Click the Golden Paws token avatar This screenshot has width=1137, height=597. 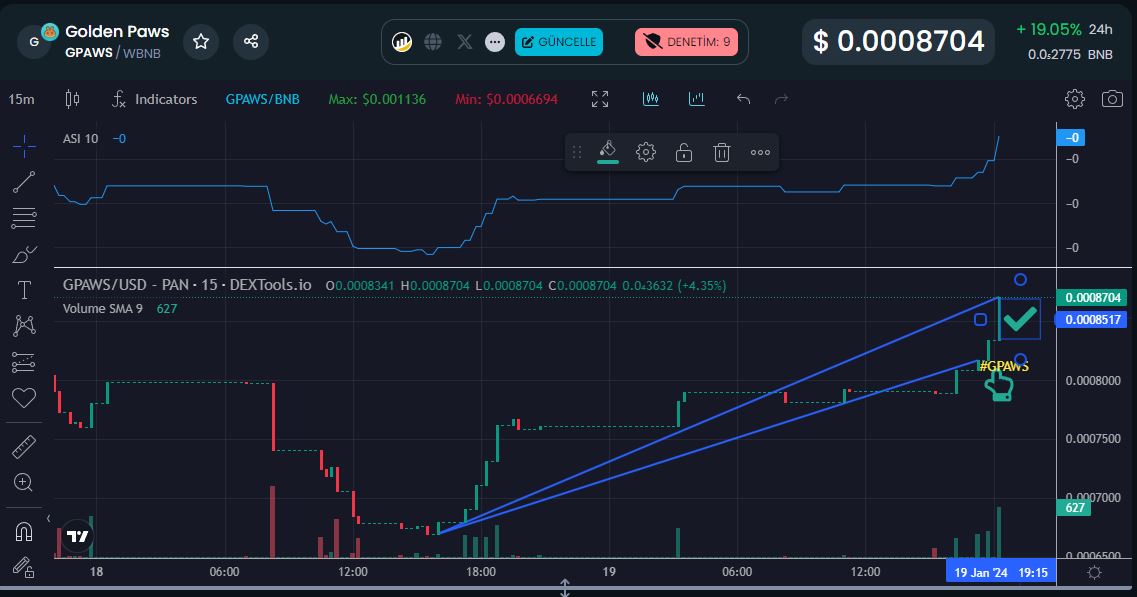click(x=35, y=41)
